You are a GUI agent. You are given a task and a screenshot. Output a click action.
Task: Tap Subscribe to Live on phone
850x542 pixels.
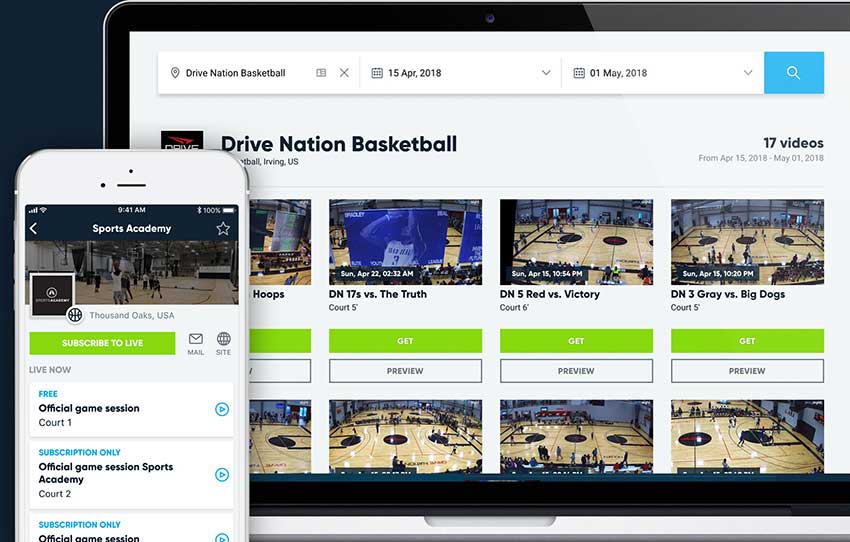pos(102,343)
